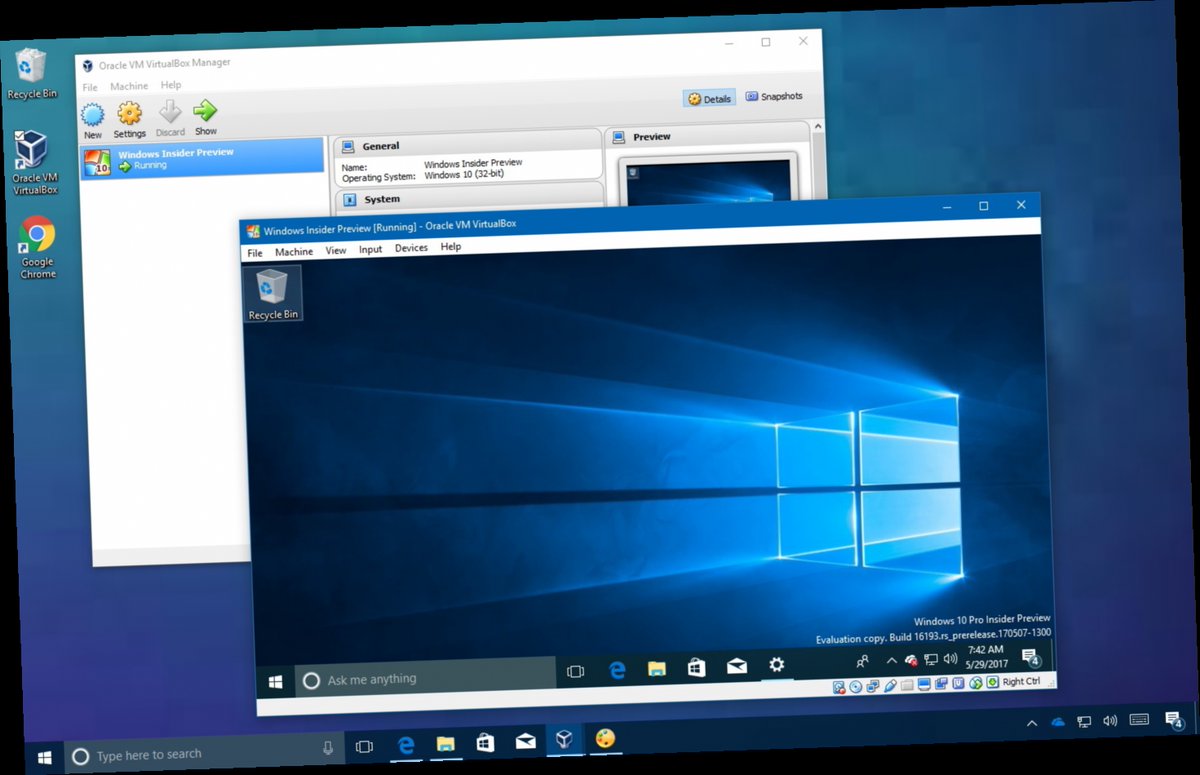The height and width of the screenshot is (775, 1200).
Task: Click the green Show arrow in VirtualBox Manager
Action: 206,110
